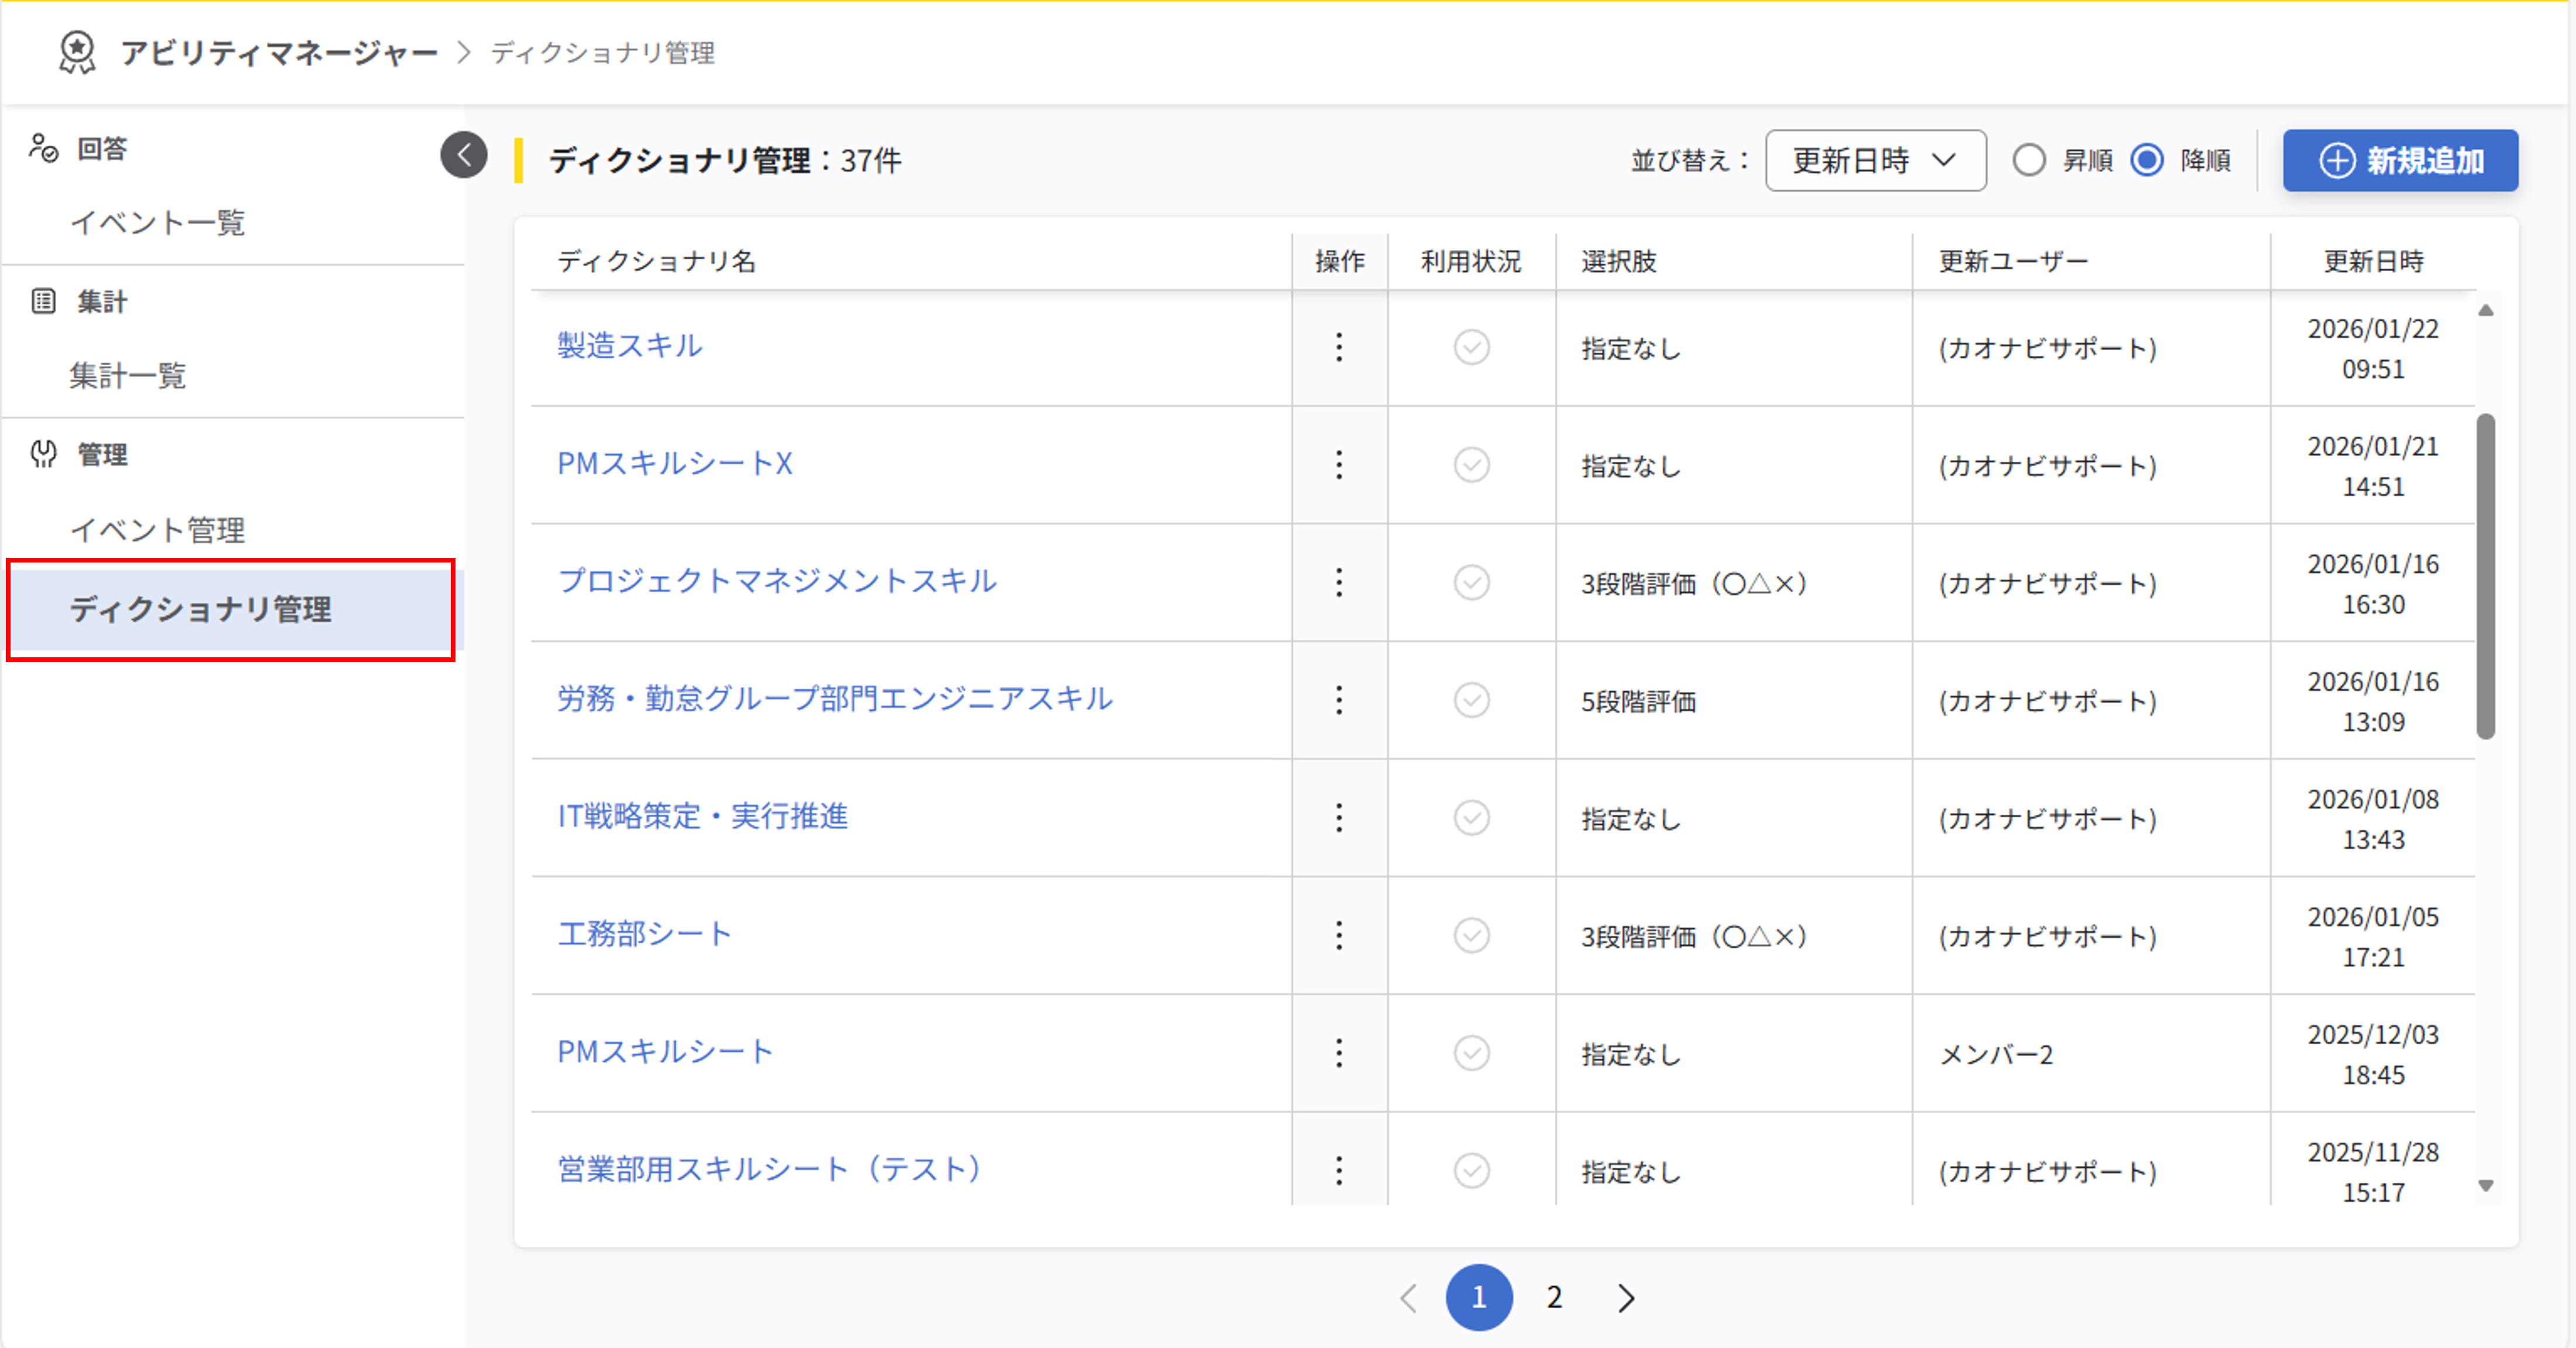Click the 集計 section icon in the sidebar

(43, 300)
